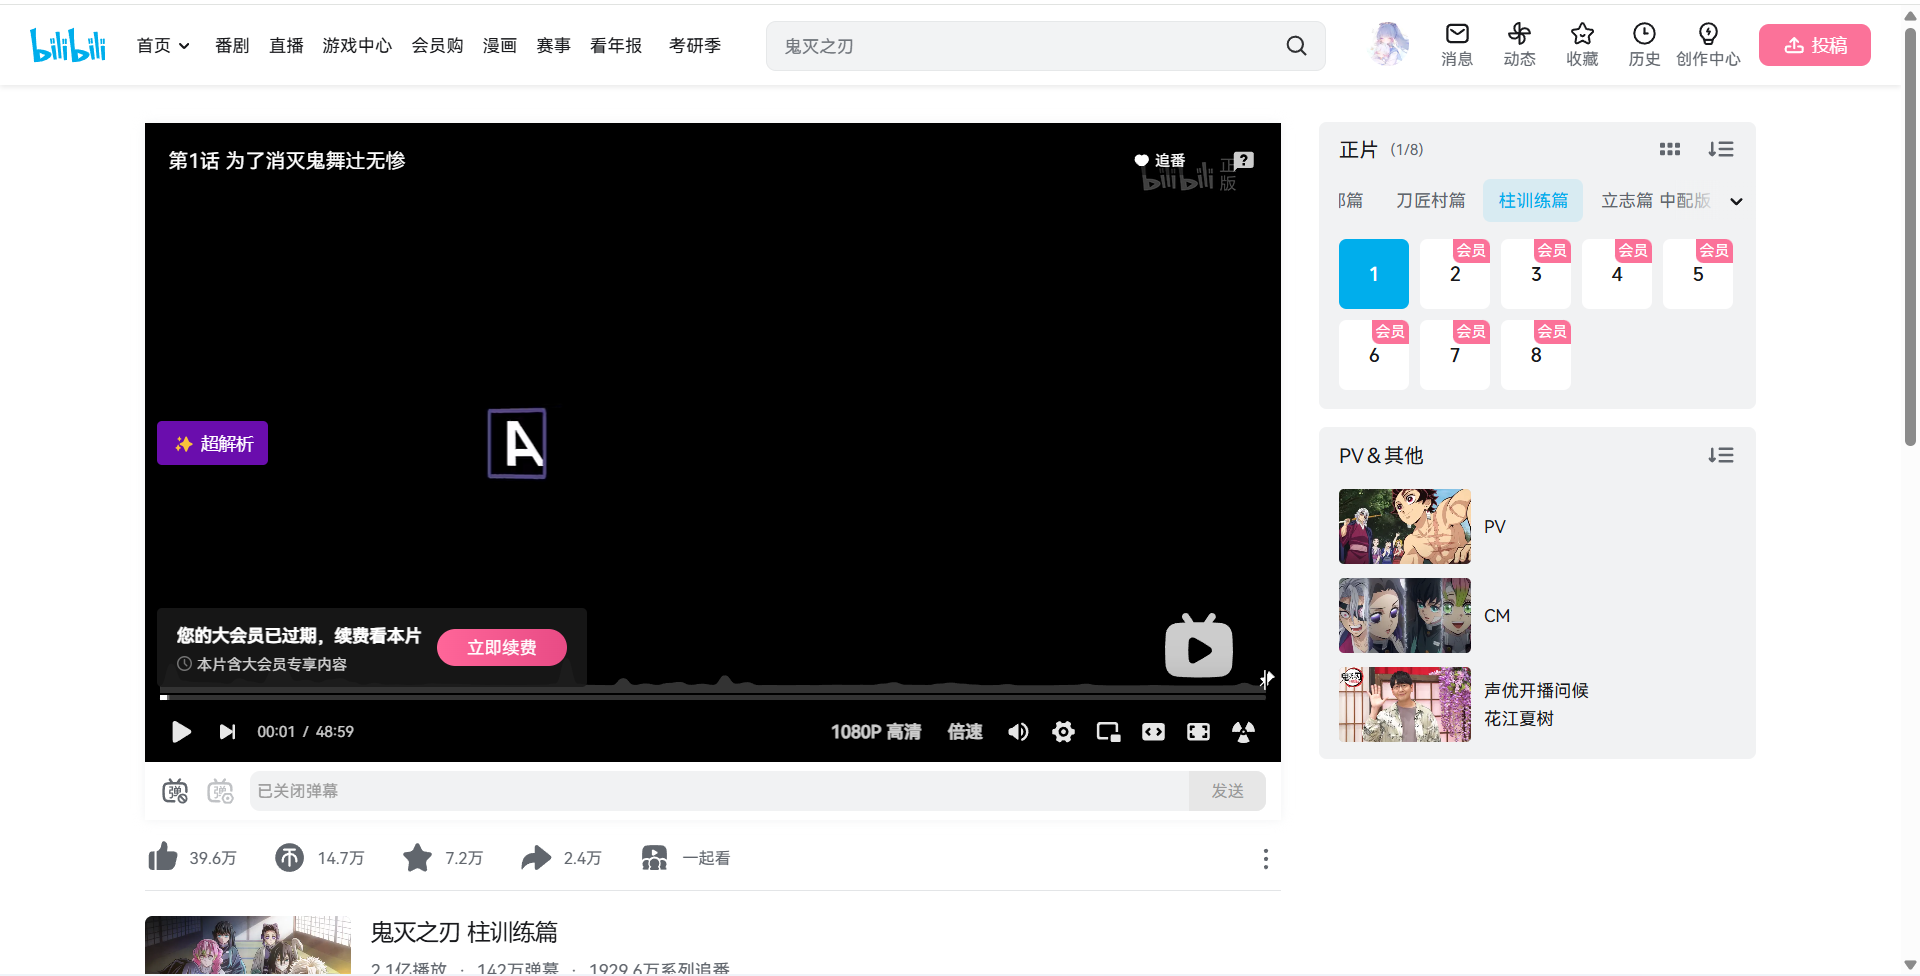This screenshot has width=1920, height=976.
Task: Mute the player volume
Action: click(x=1018, y=732)
